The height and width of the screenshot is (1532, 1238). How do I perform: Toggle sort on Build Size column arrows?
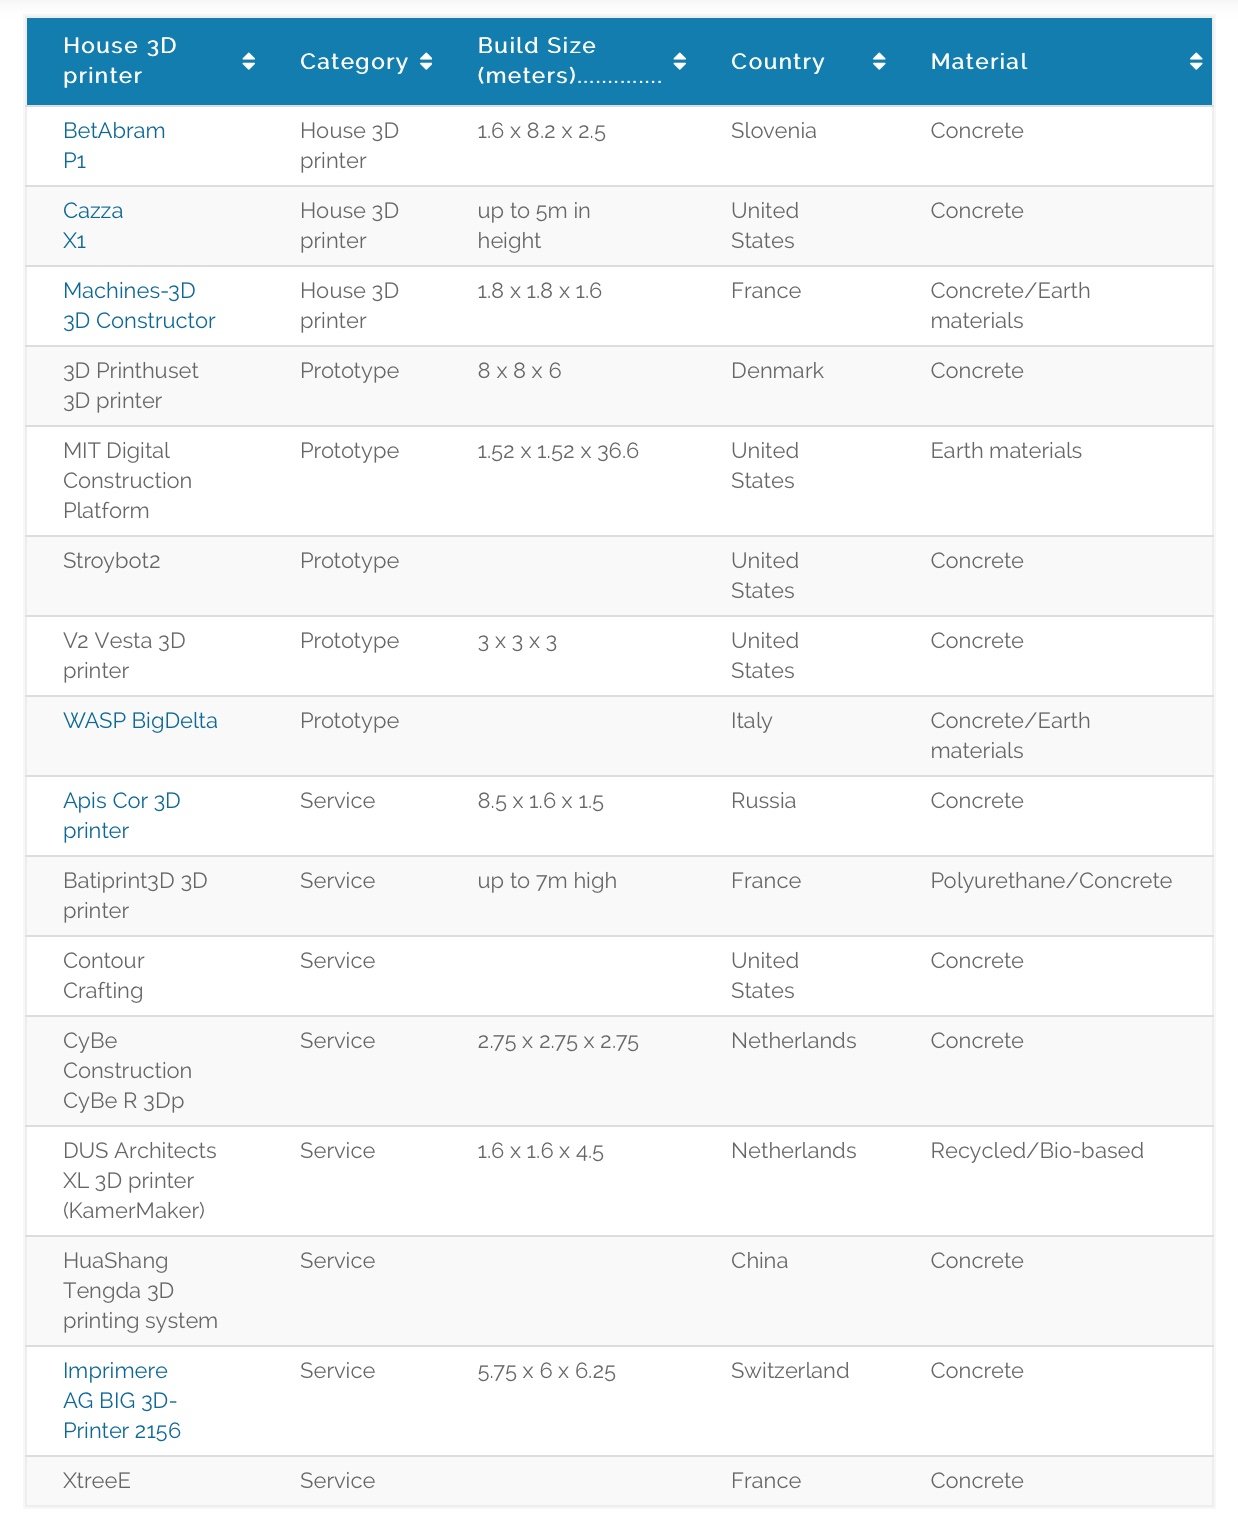680,62
